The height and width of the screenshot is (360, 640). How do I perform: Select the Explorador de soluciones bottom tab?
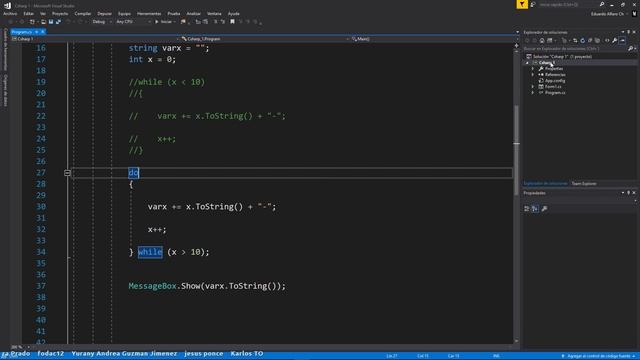[545, 184]
